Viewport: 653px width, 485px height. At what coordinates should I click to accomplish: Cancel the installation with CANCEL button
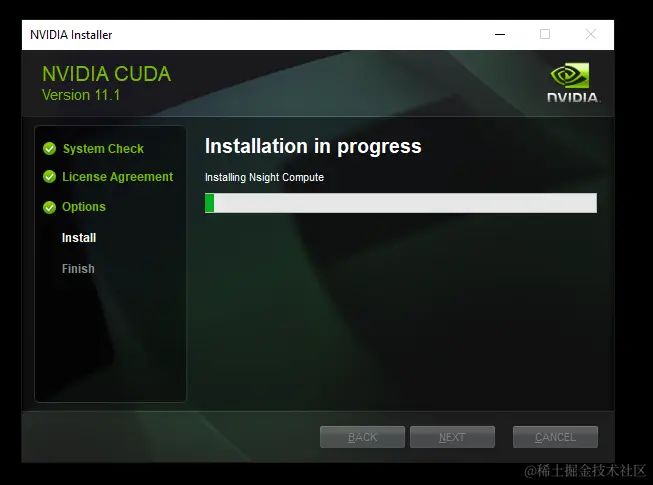point(556,437)
